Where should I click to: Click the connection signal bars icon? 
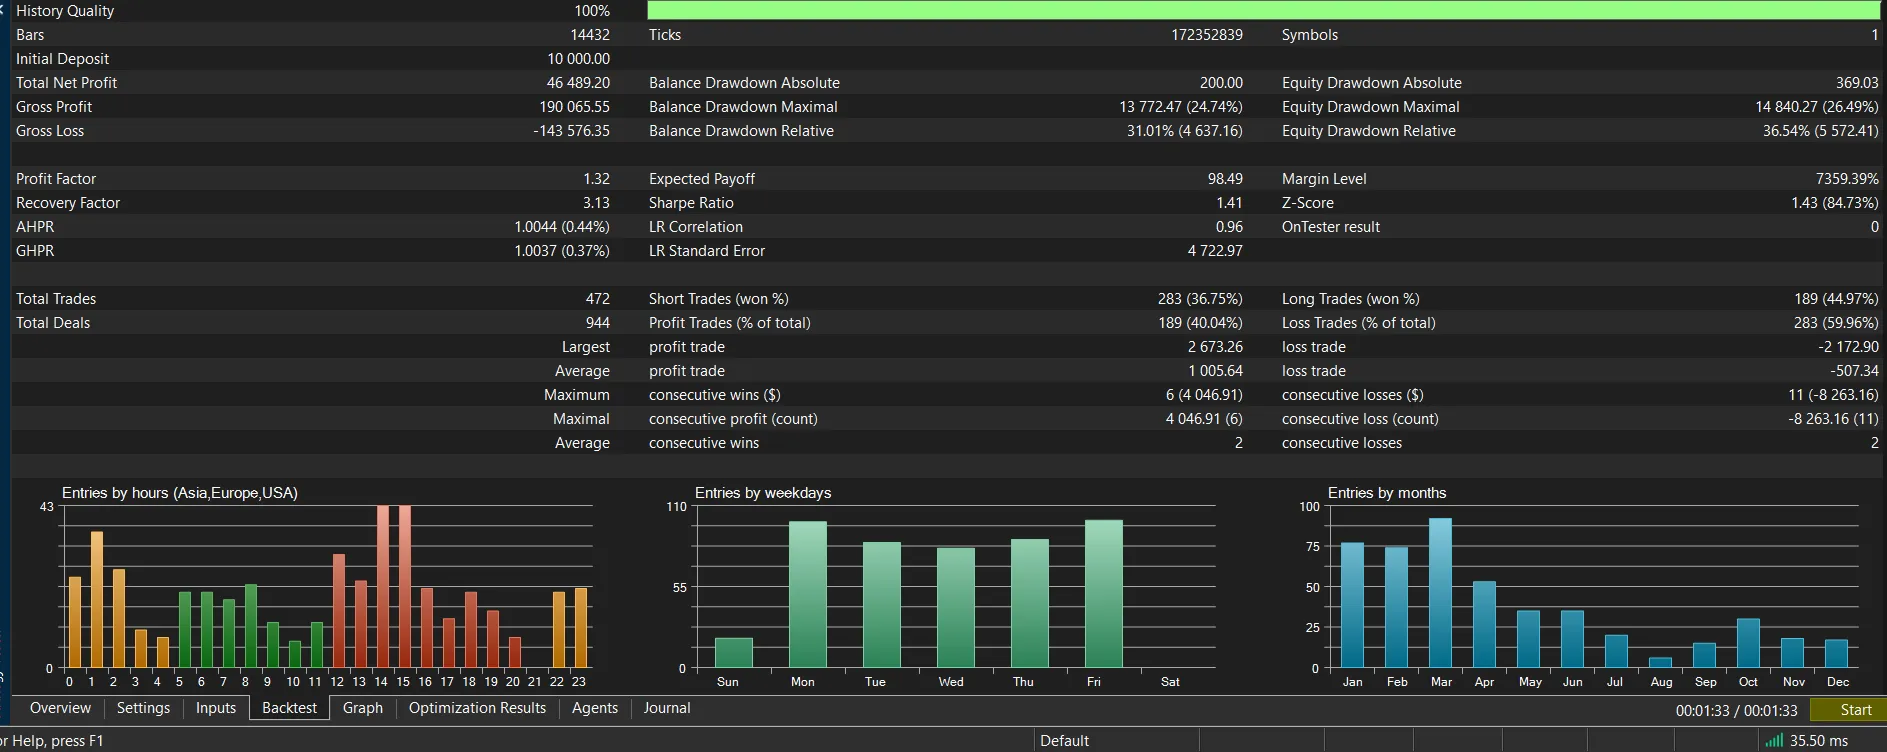coord(1774,741)
